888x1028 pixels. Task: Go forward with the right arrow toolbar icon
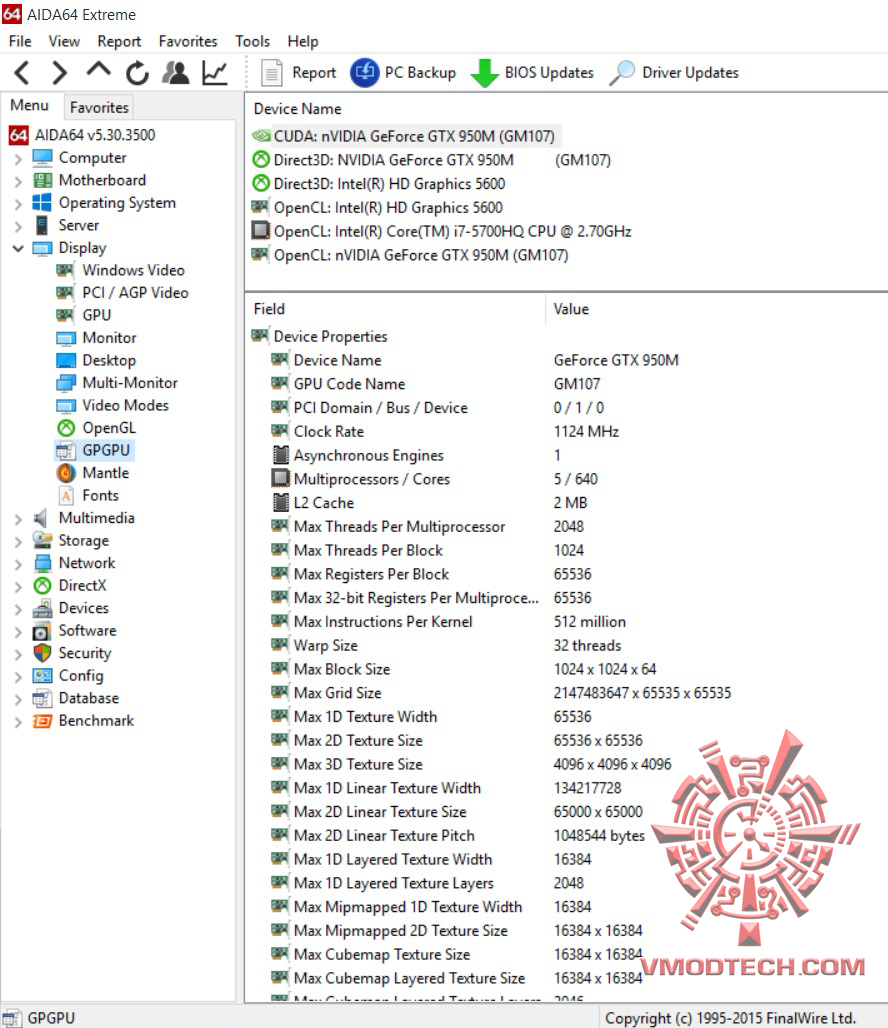[x=60, y=72]
